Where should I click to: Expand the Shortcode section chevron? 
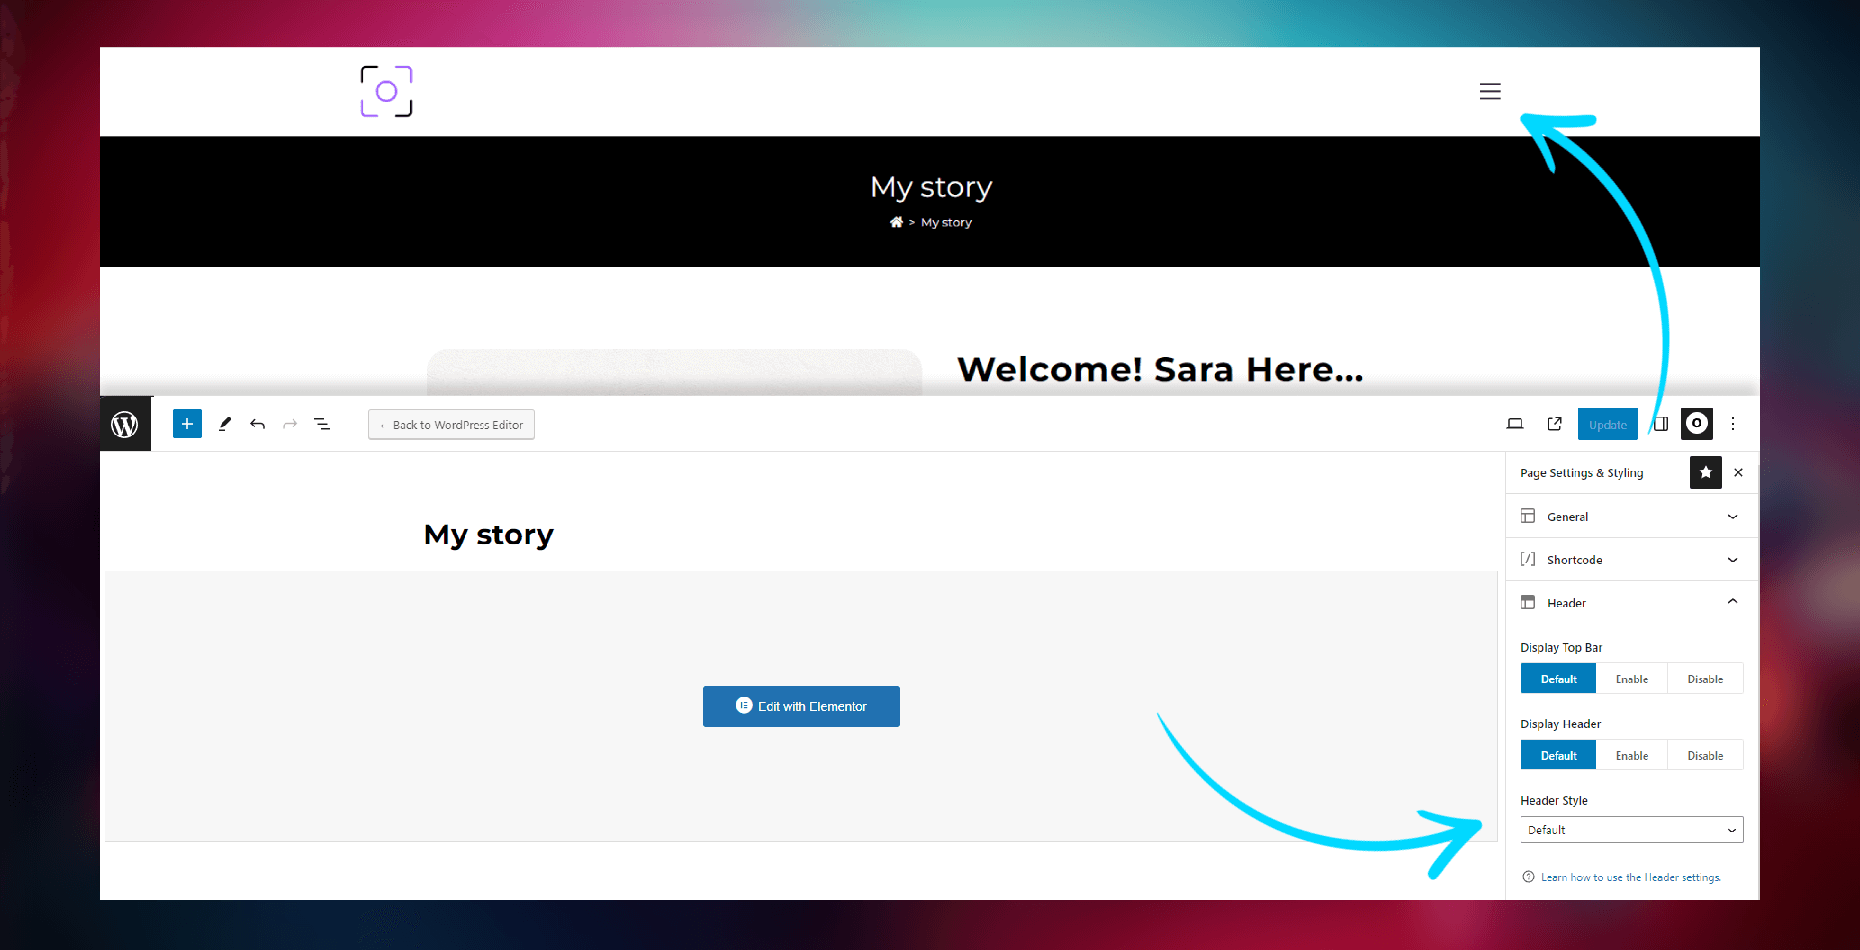[x=1733, y=560]
